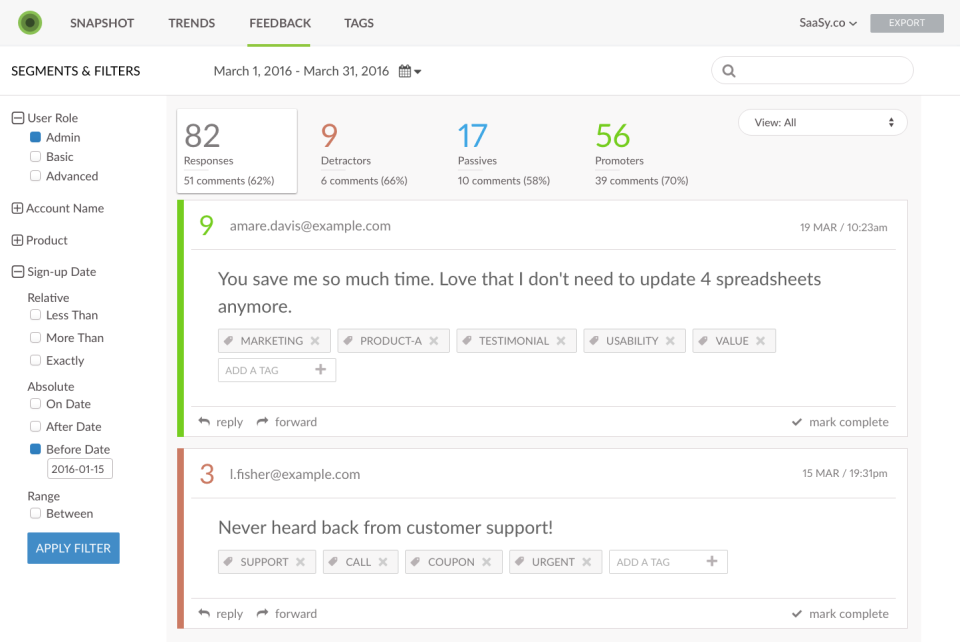Enable the Between range checkbox
The width and height of the screenshot is (960, 642).
[x=34, y=513]
